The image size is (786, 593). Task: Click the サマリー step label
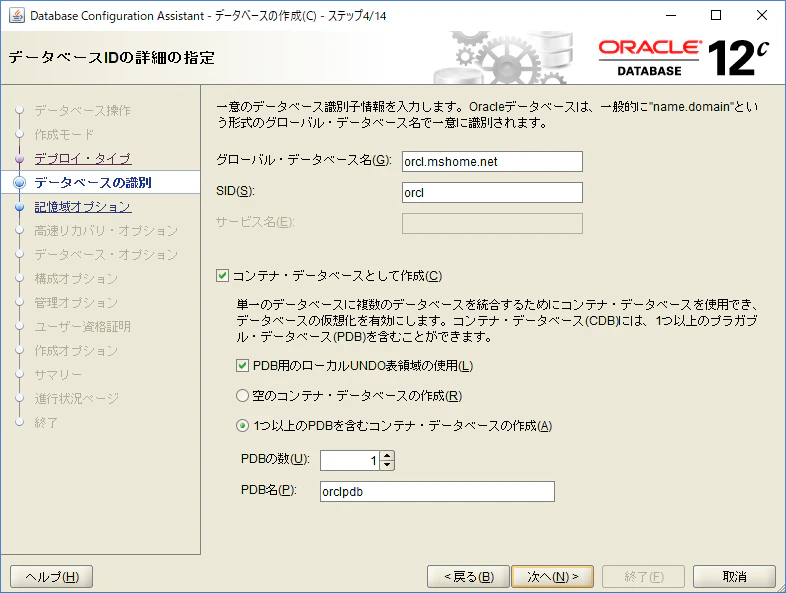coord(58,374)
